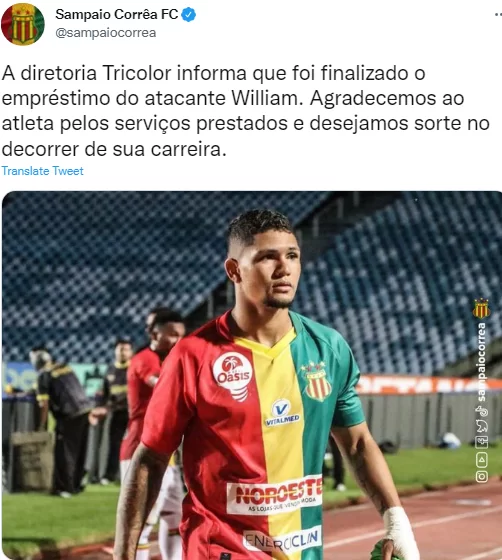Viewport: 502px width, 560px height.
Task: Click the TikTok icon in photo watermark
Action: (x=482, y=410)
